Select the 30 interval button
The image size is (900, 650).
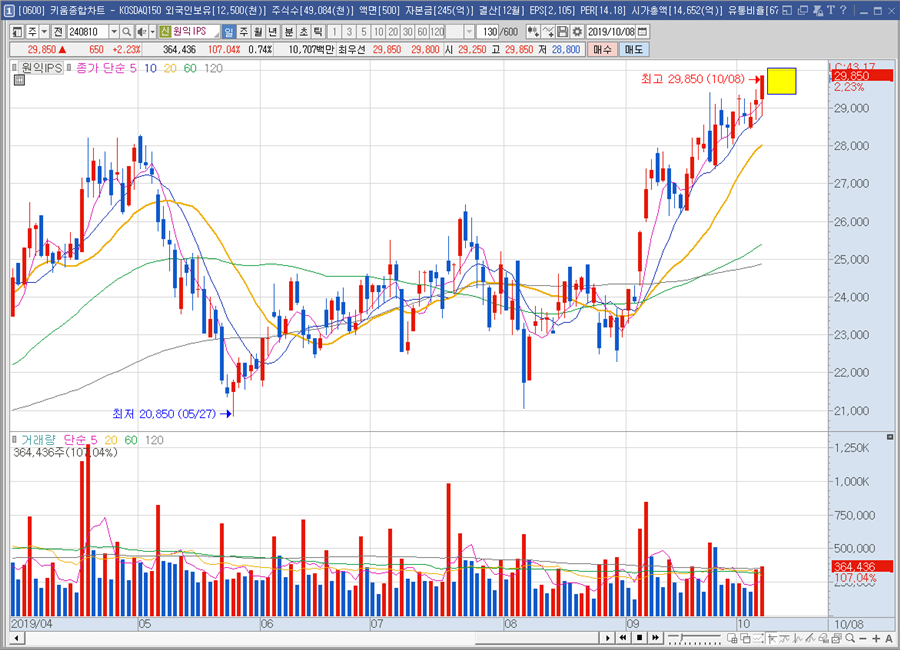coord(408,32)
